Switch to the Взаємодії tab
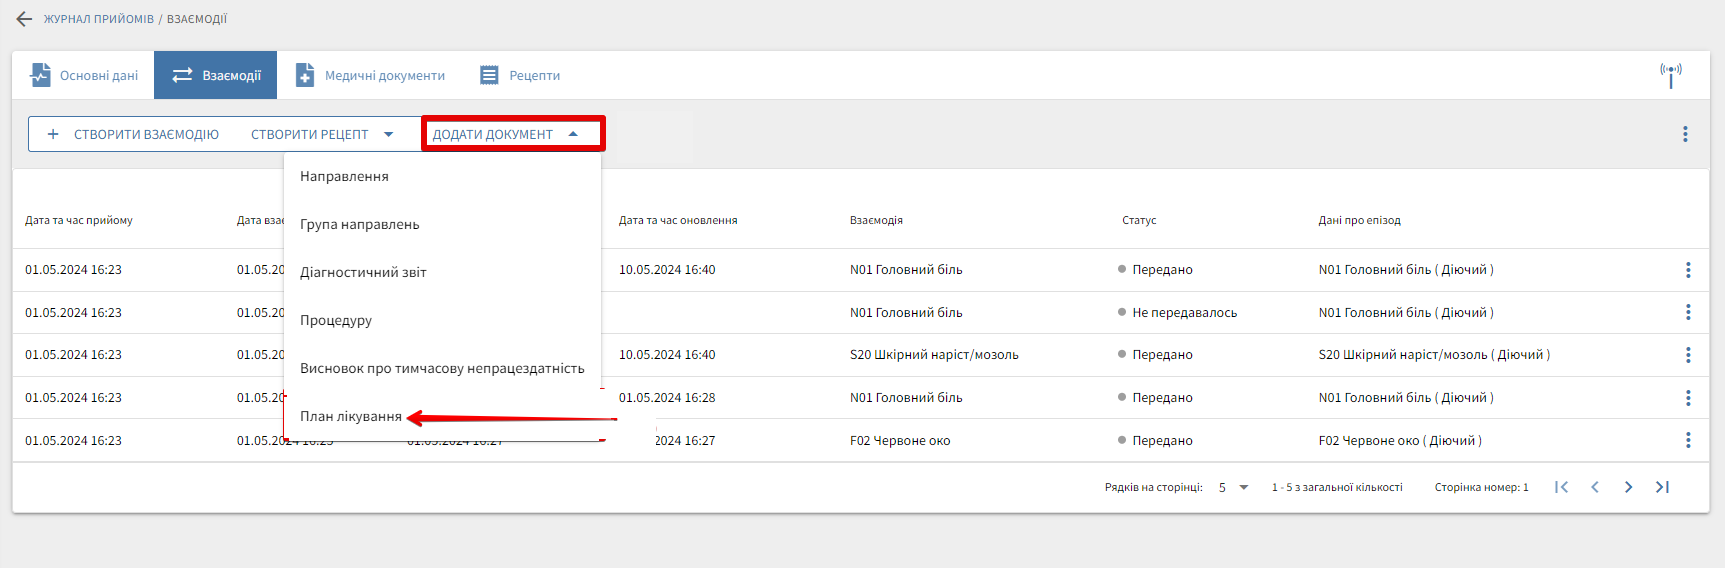The height and width of the screenshot is (568, 1725). (x=216, y=75)
